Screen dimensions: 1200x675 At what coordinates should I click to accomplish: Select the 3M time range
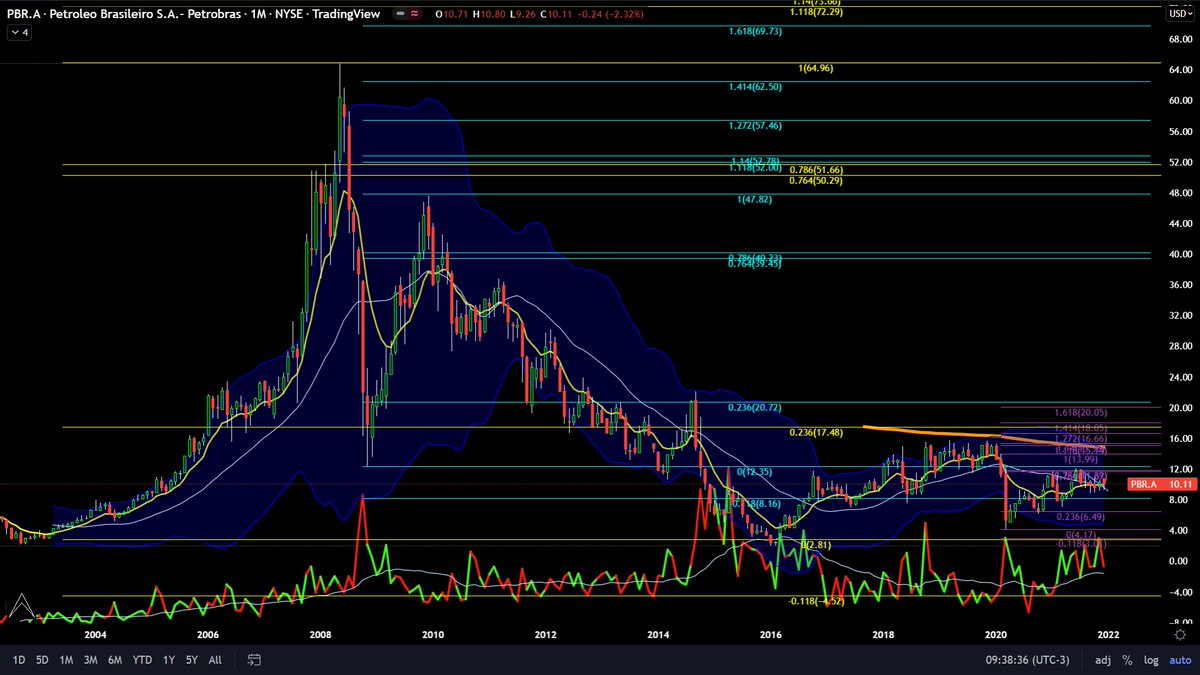(x=90, y=660)
